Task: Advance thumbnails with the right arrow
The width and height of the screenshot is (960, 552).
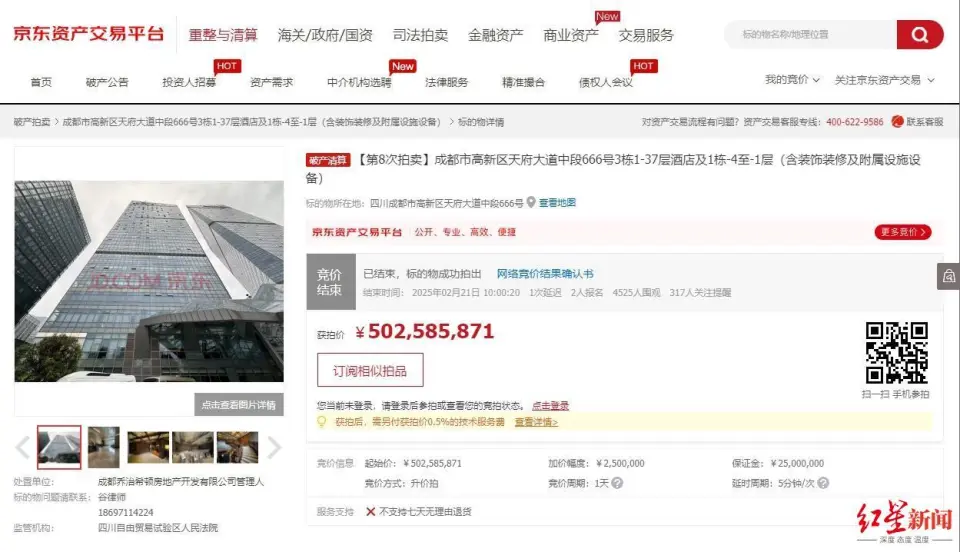Action: (273, 448)
